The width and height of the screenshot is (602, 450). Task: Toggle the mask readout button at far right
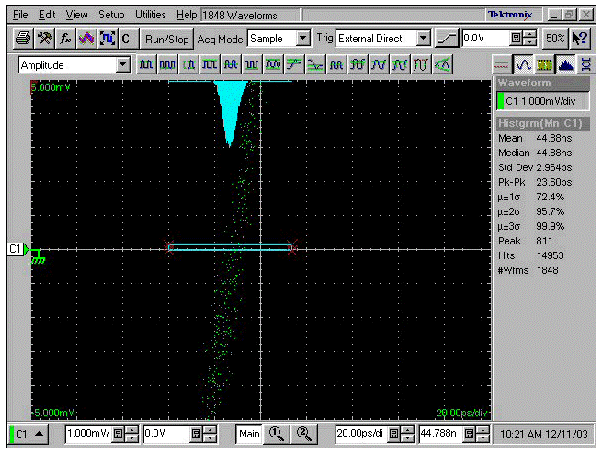(x=586, y=65)
